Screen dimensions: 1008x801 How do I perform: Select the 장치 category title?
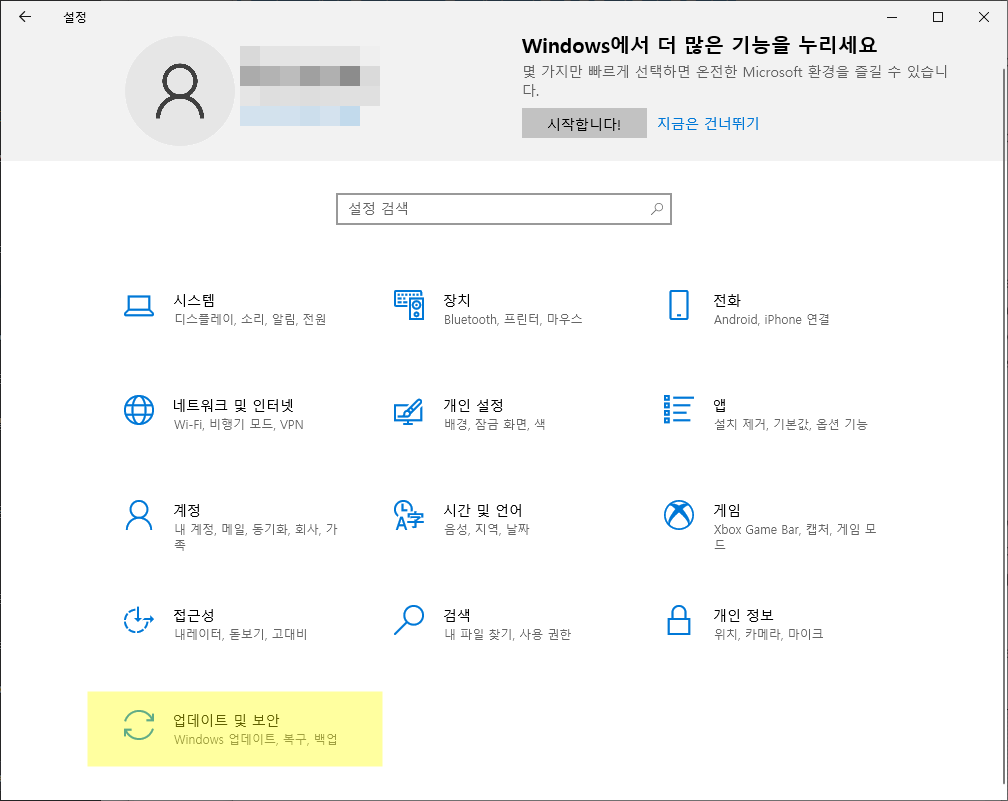point(457,300)
